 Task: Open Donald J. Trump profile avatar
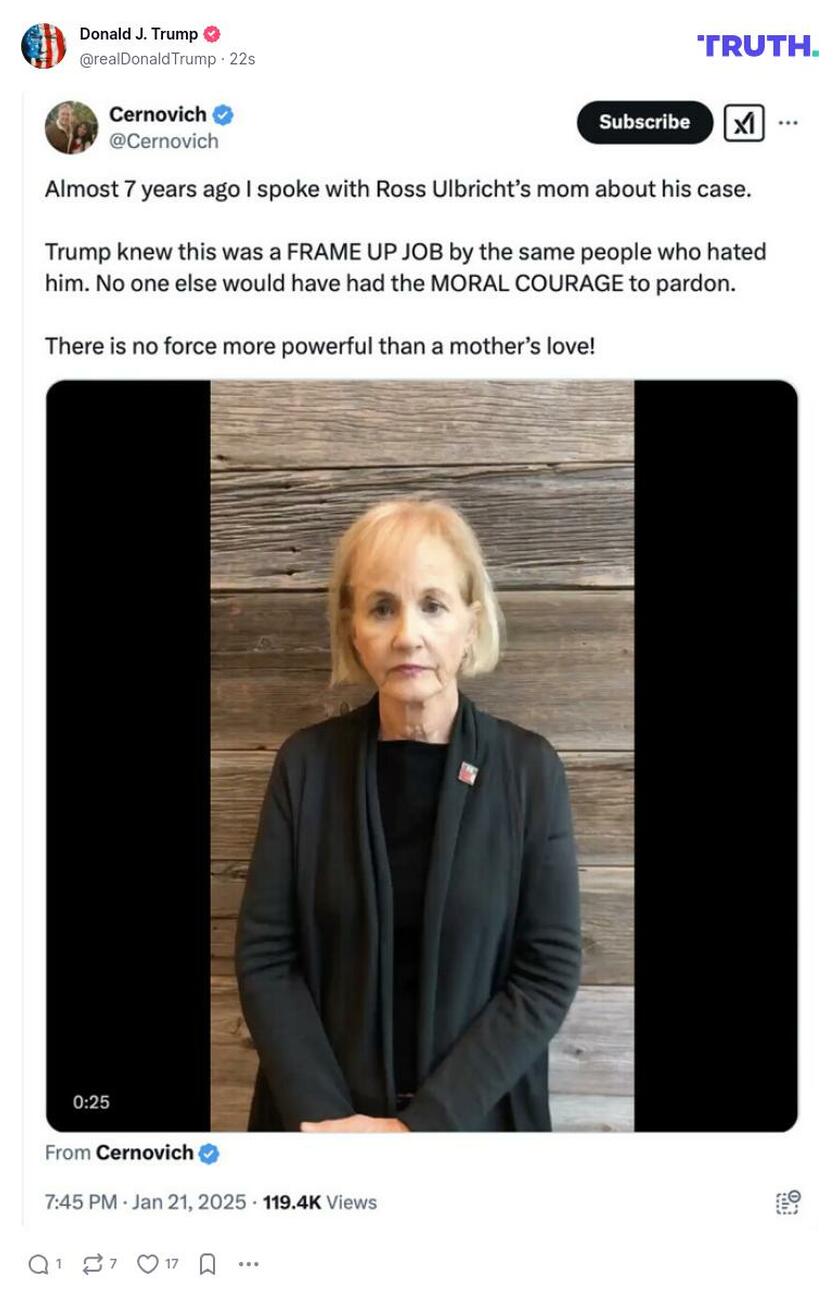(x=43, y=46)
